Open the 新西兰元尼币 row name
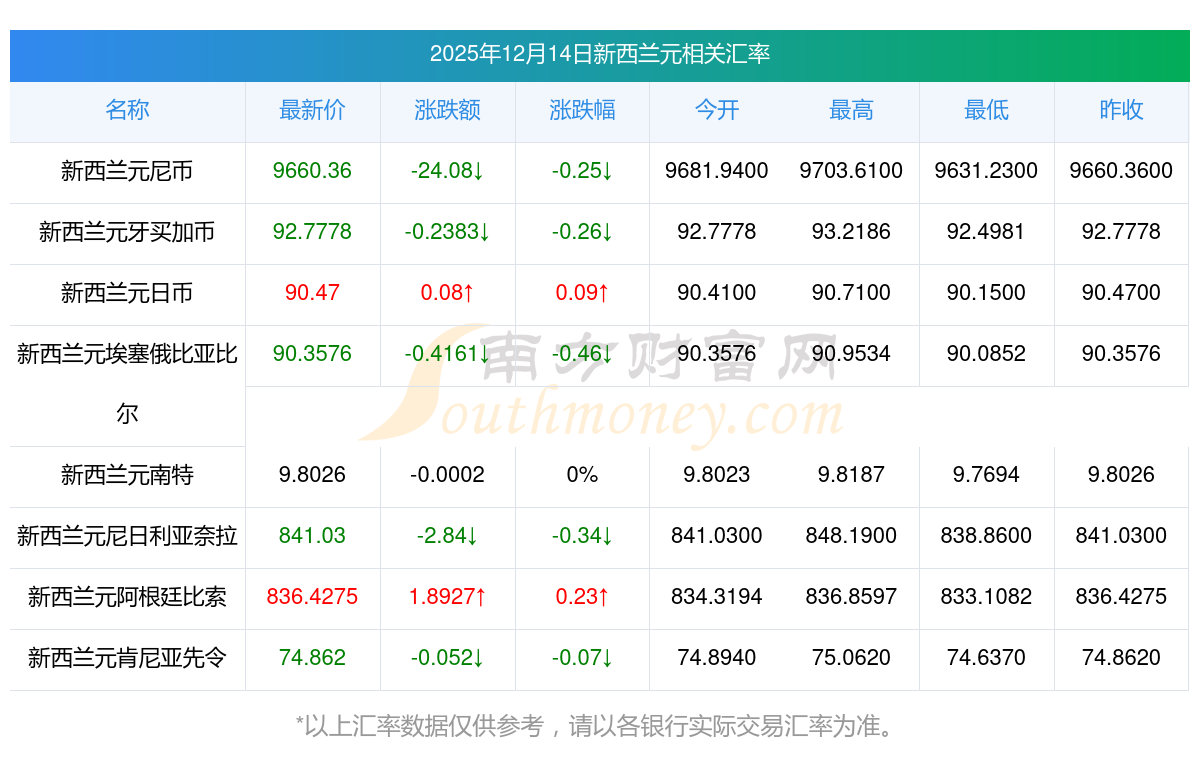The width and height of the screenshot is (1200, 757). 127,172
